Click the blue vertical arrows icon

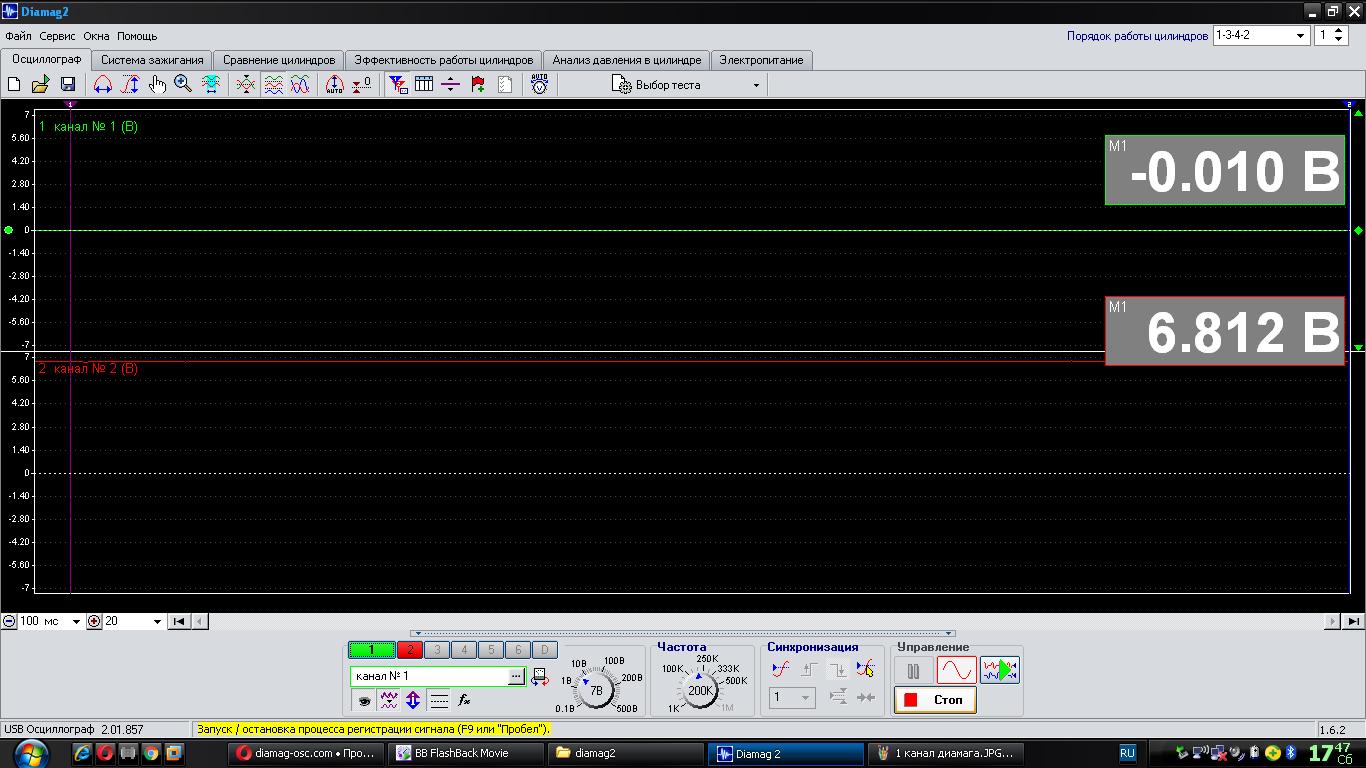(x=412, y=701)
